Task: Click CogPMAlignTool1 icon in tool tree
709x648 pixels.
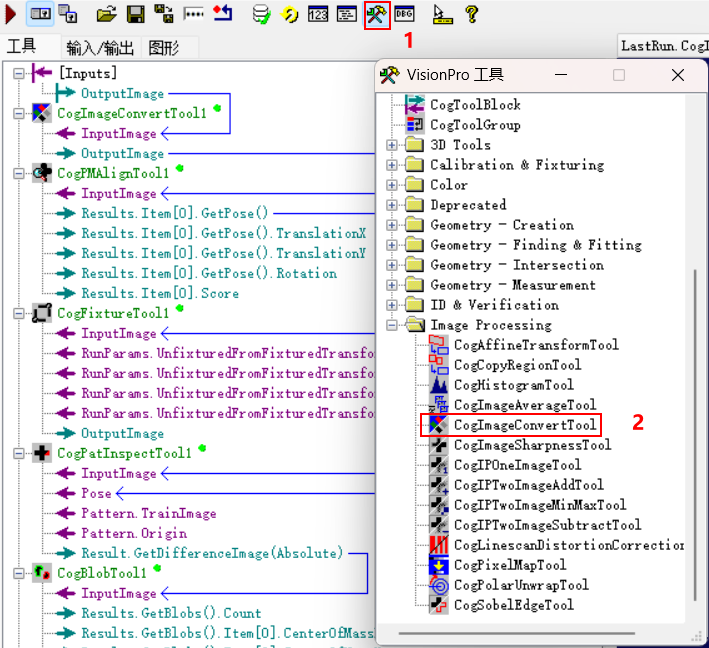Action: tap(42, 173)
